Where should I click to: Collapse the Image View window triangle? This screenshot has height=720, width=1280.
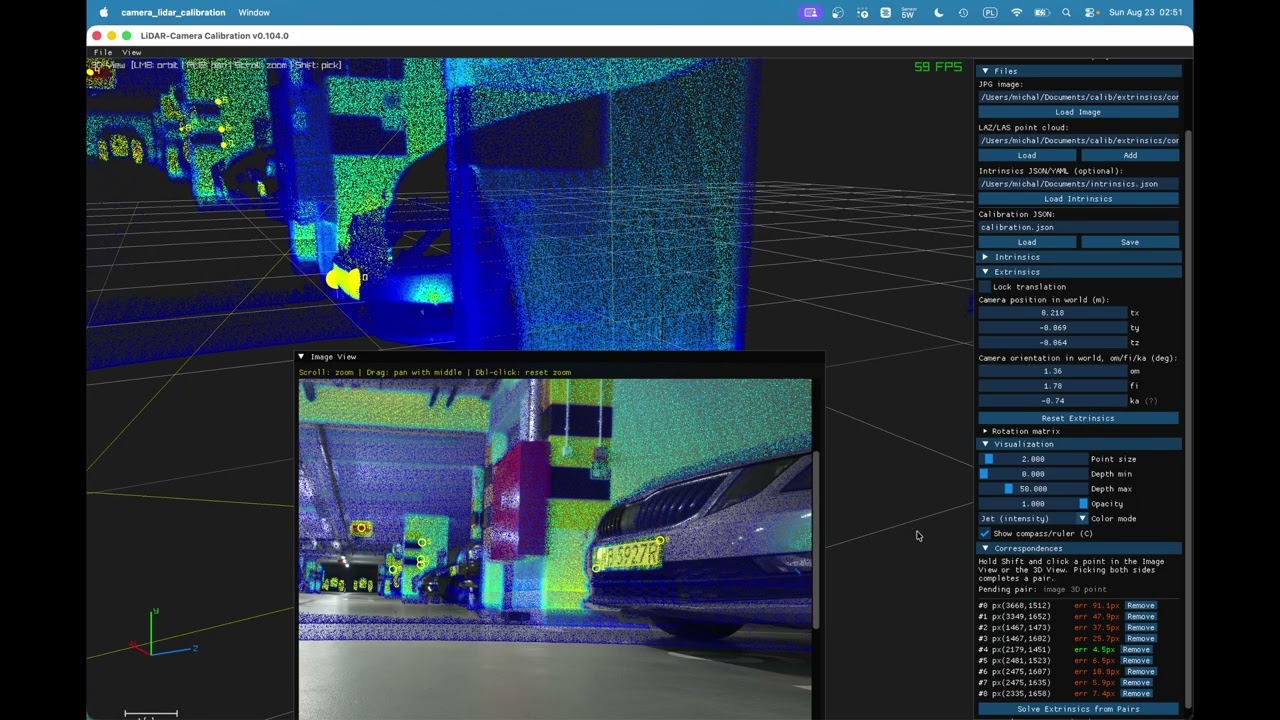pyautogui.click(x=301, y=356)
